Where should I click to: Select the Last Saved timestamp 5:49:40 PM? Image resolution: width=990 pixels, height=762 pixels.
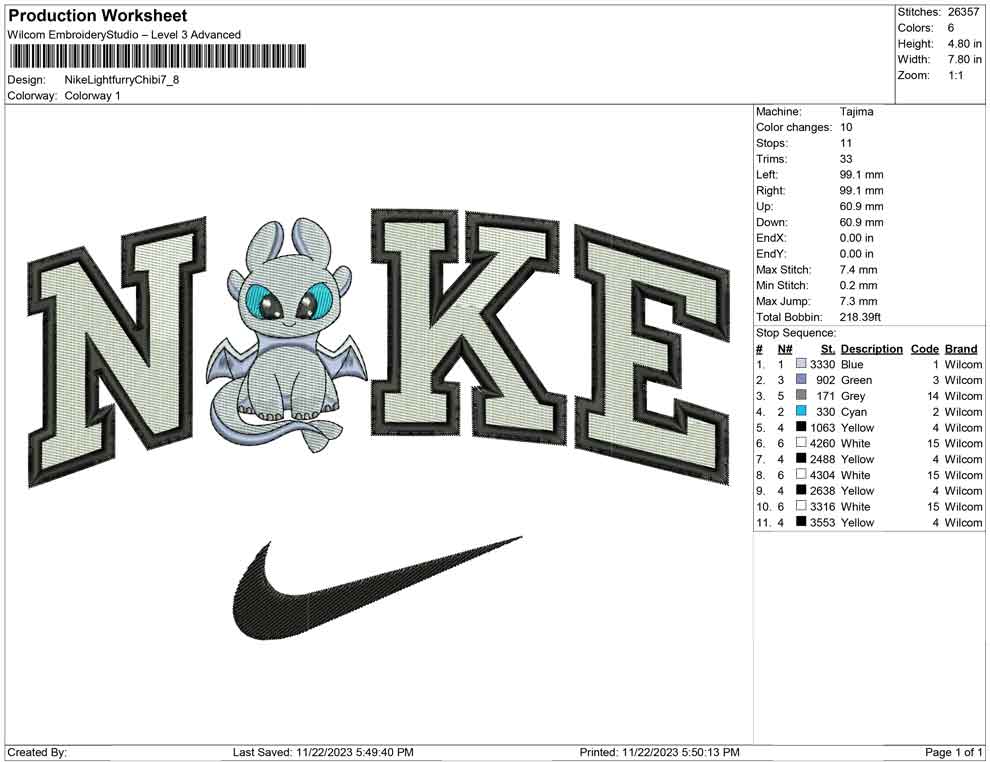385,752
